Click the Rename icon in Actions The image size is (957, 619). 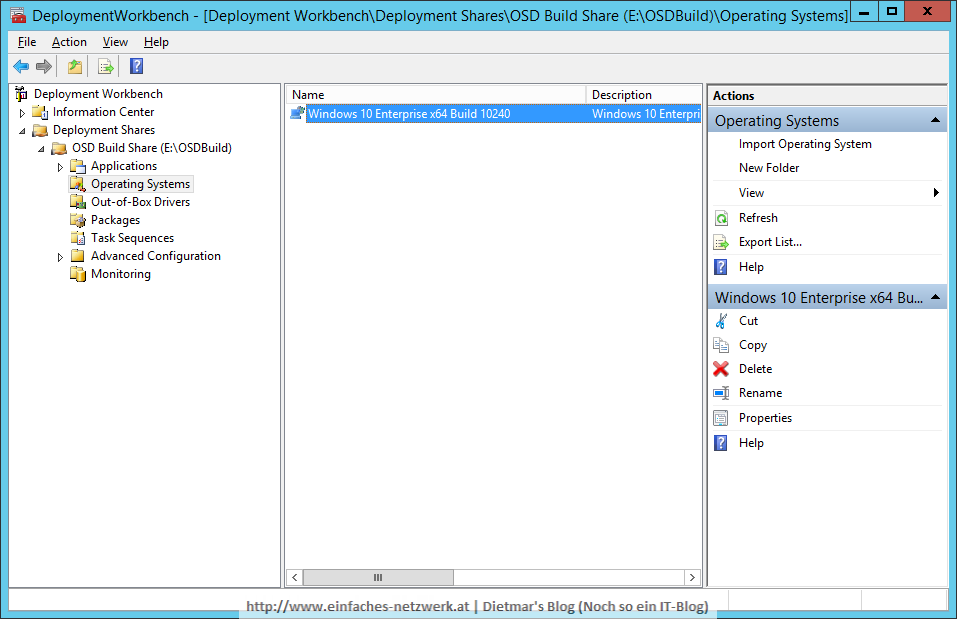[x=721, y=393]
